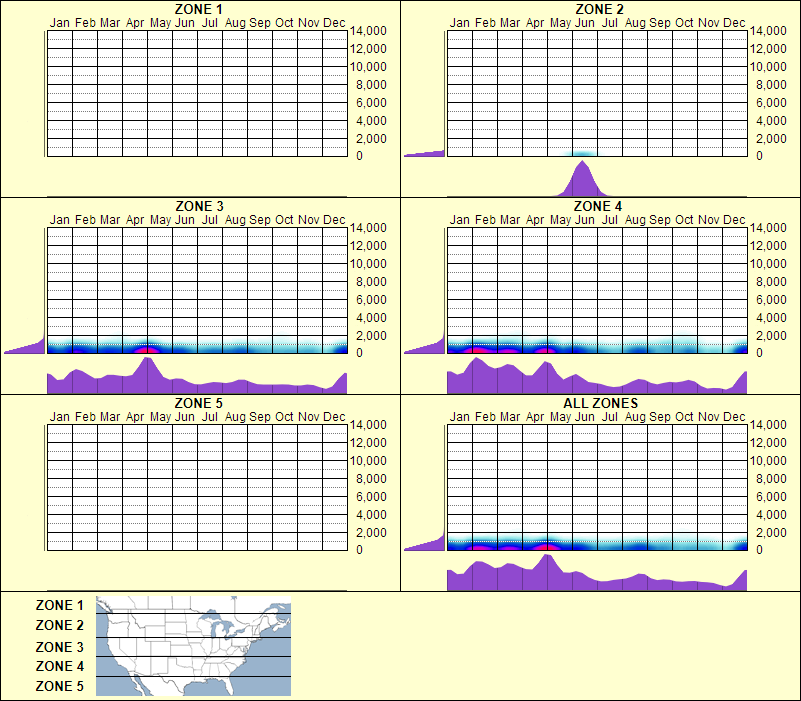Click Sep month label in ZONE 3 chart
The width and height of the screenshot is (801, 701).
260,220
